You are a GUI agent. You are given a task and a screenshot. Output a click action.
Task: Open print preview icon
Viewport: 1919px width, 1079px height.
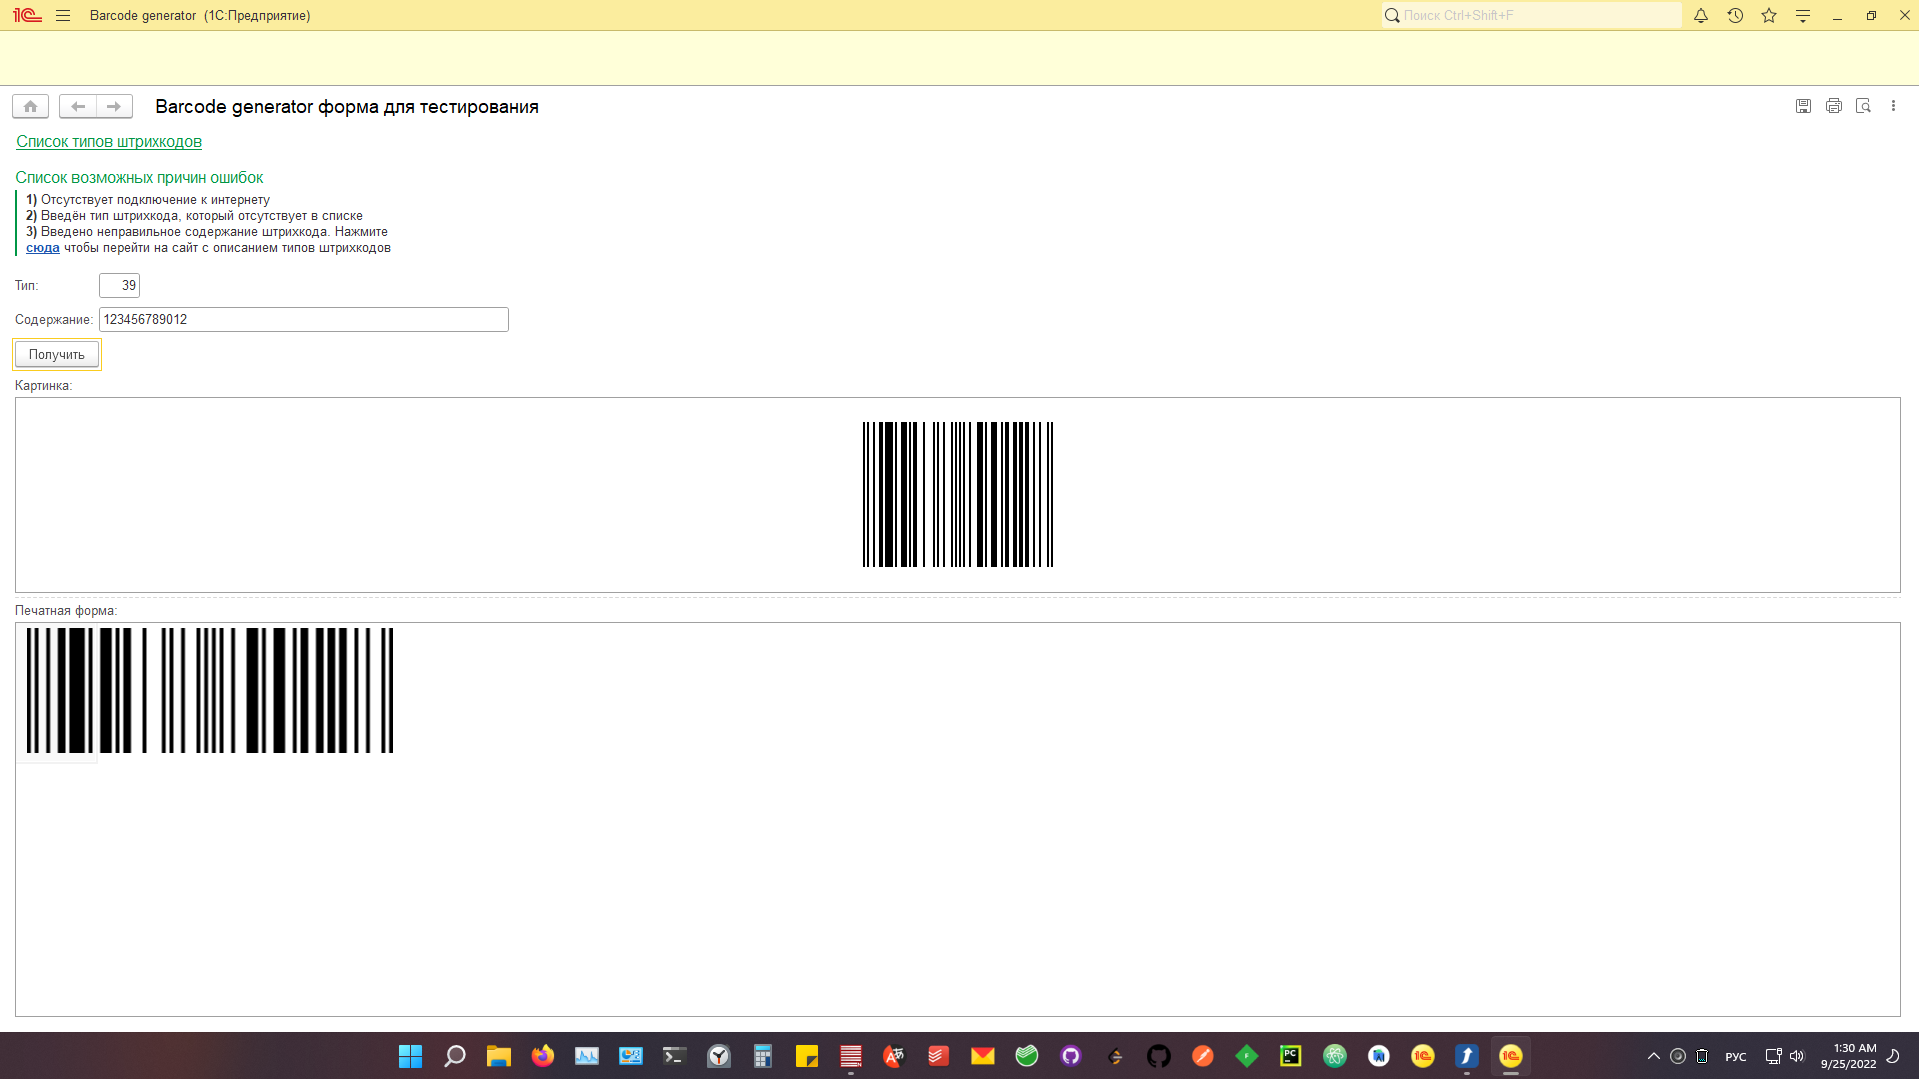(x=1863, y=106)
